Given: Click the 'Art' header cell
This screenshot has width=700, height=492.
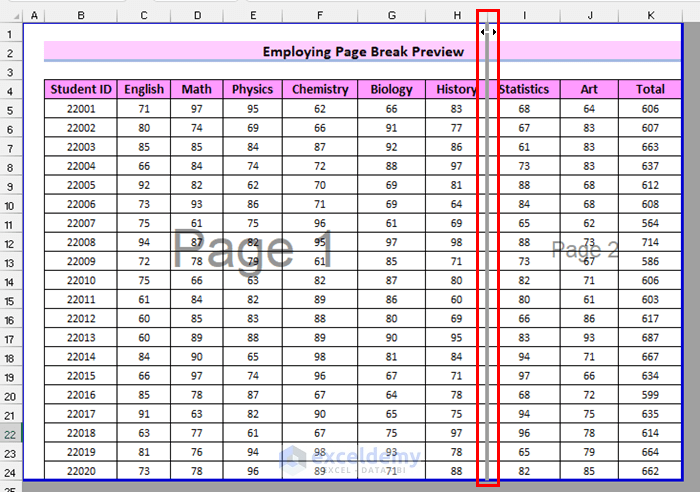Looking at the screenshot, I should pyautogui.click(x=589, y=89).
